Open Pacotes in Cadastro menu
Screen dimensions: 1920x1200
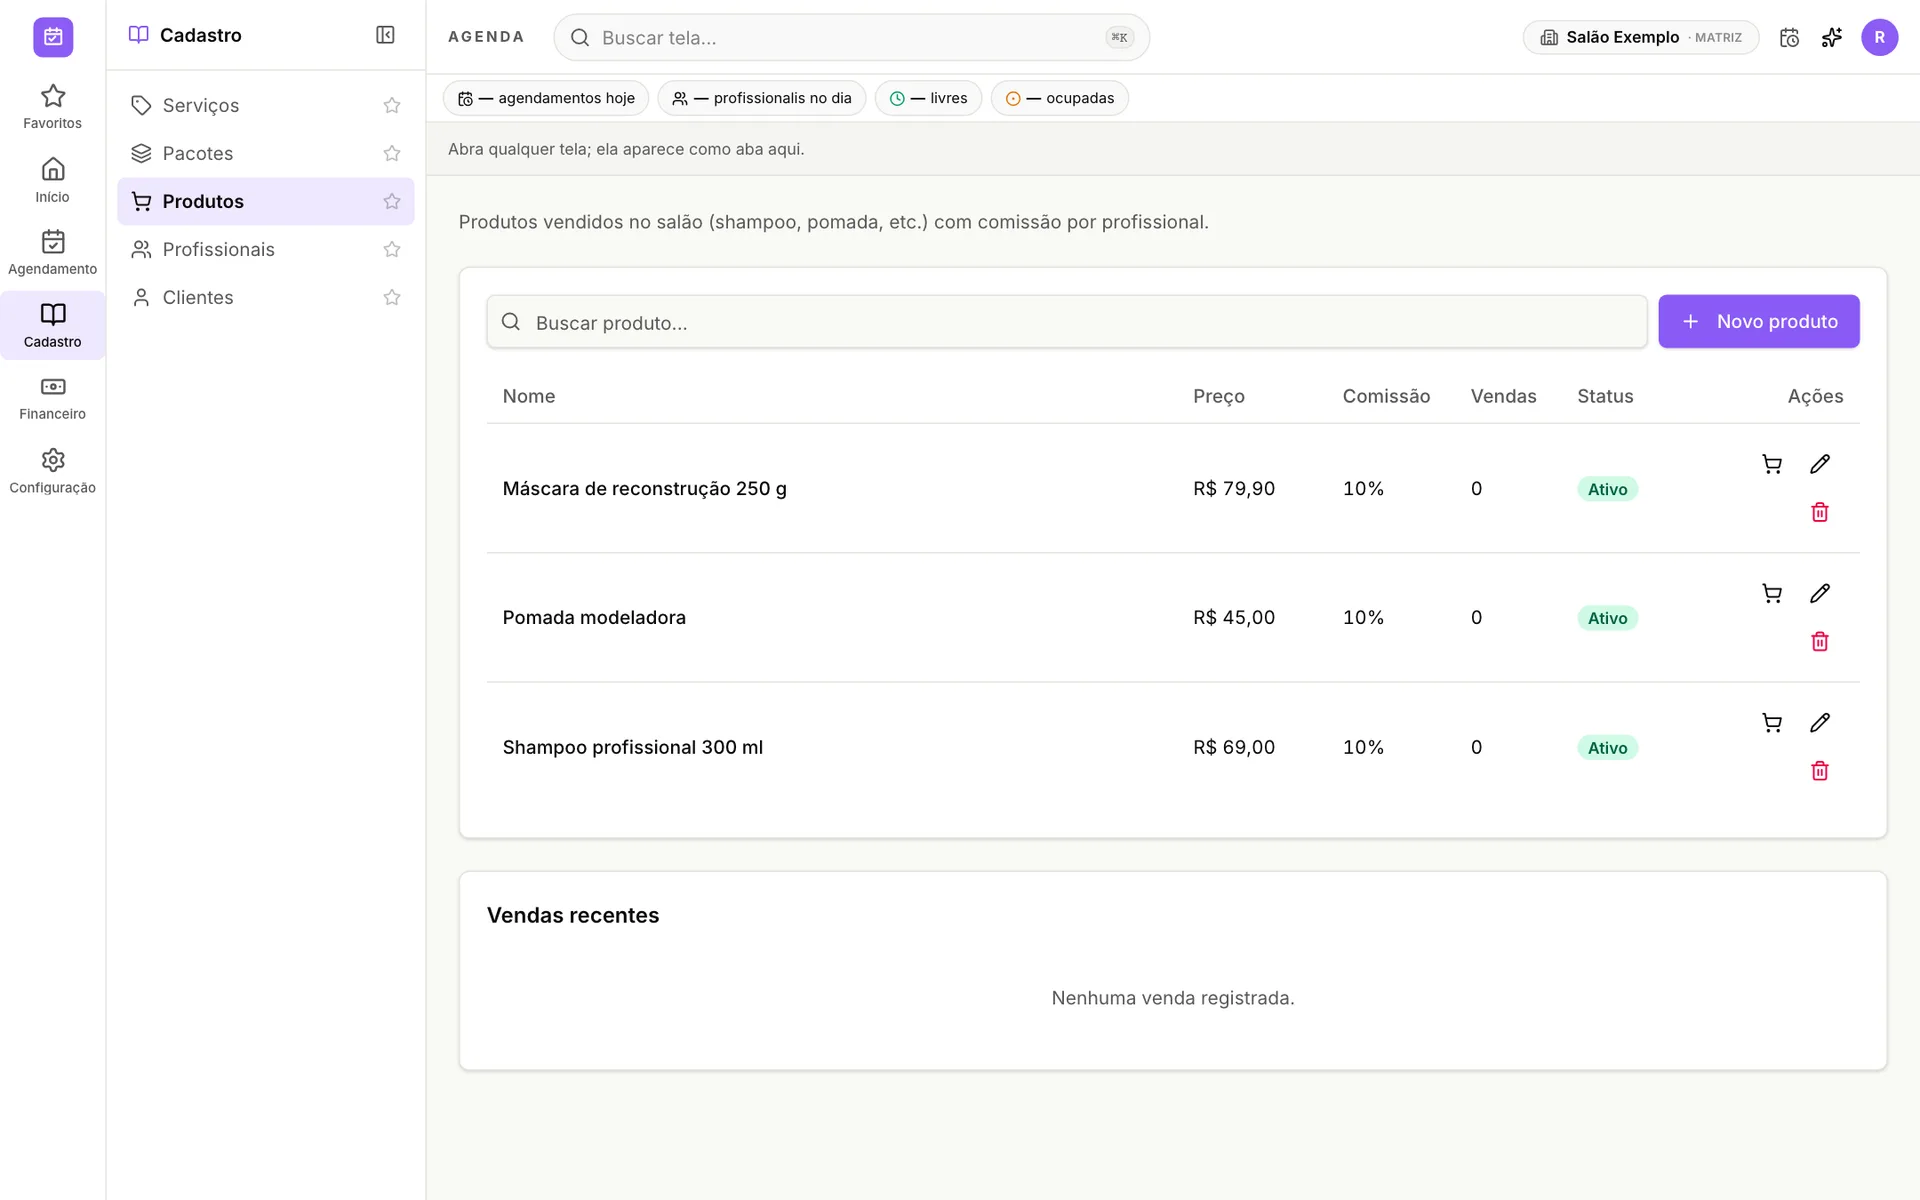(x=265, y=153)
